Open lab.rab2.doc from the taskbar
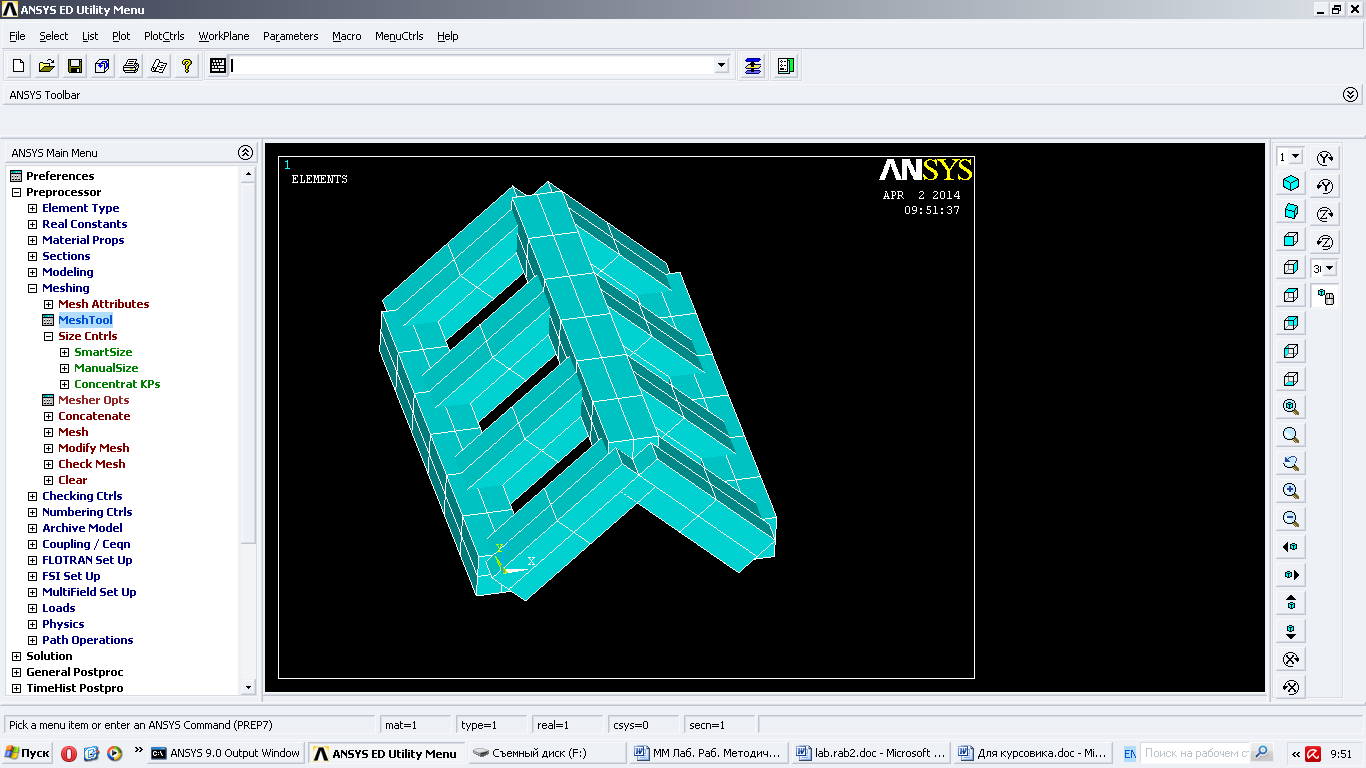 870,754
